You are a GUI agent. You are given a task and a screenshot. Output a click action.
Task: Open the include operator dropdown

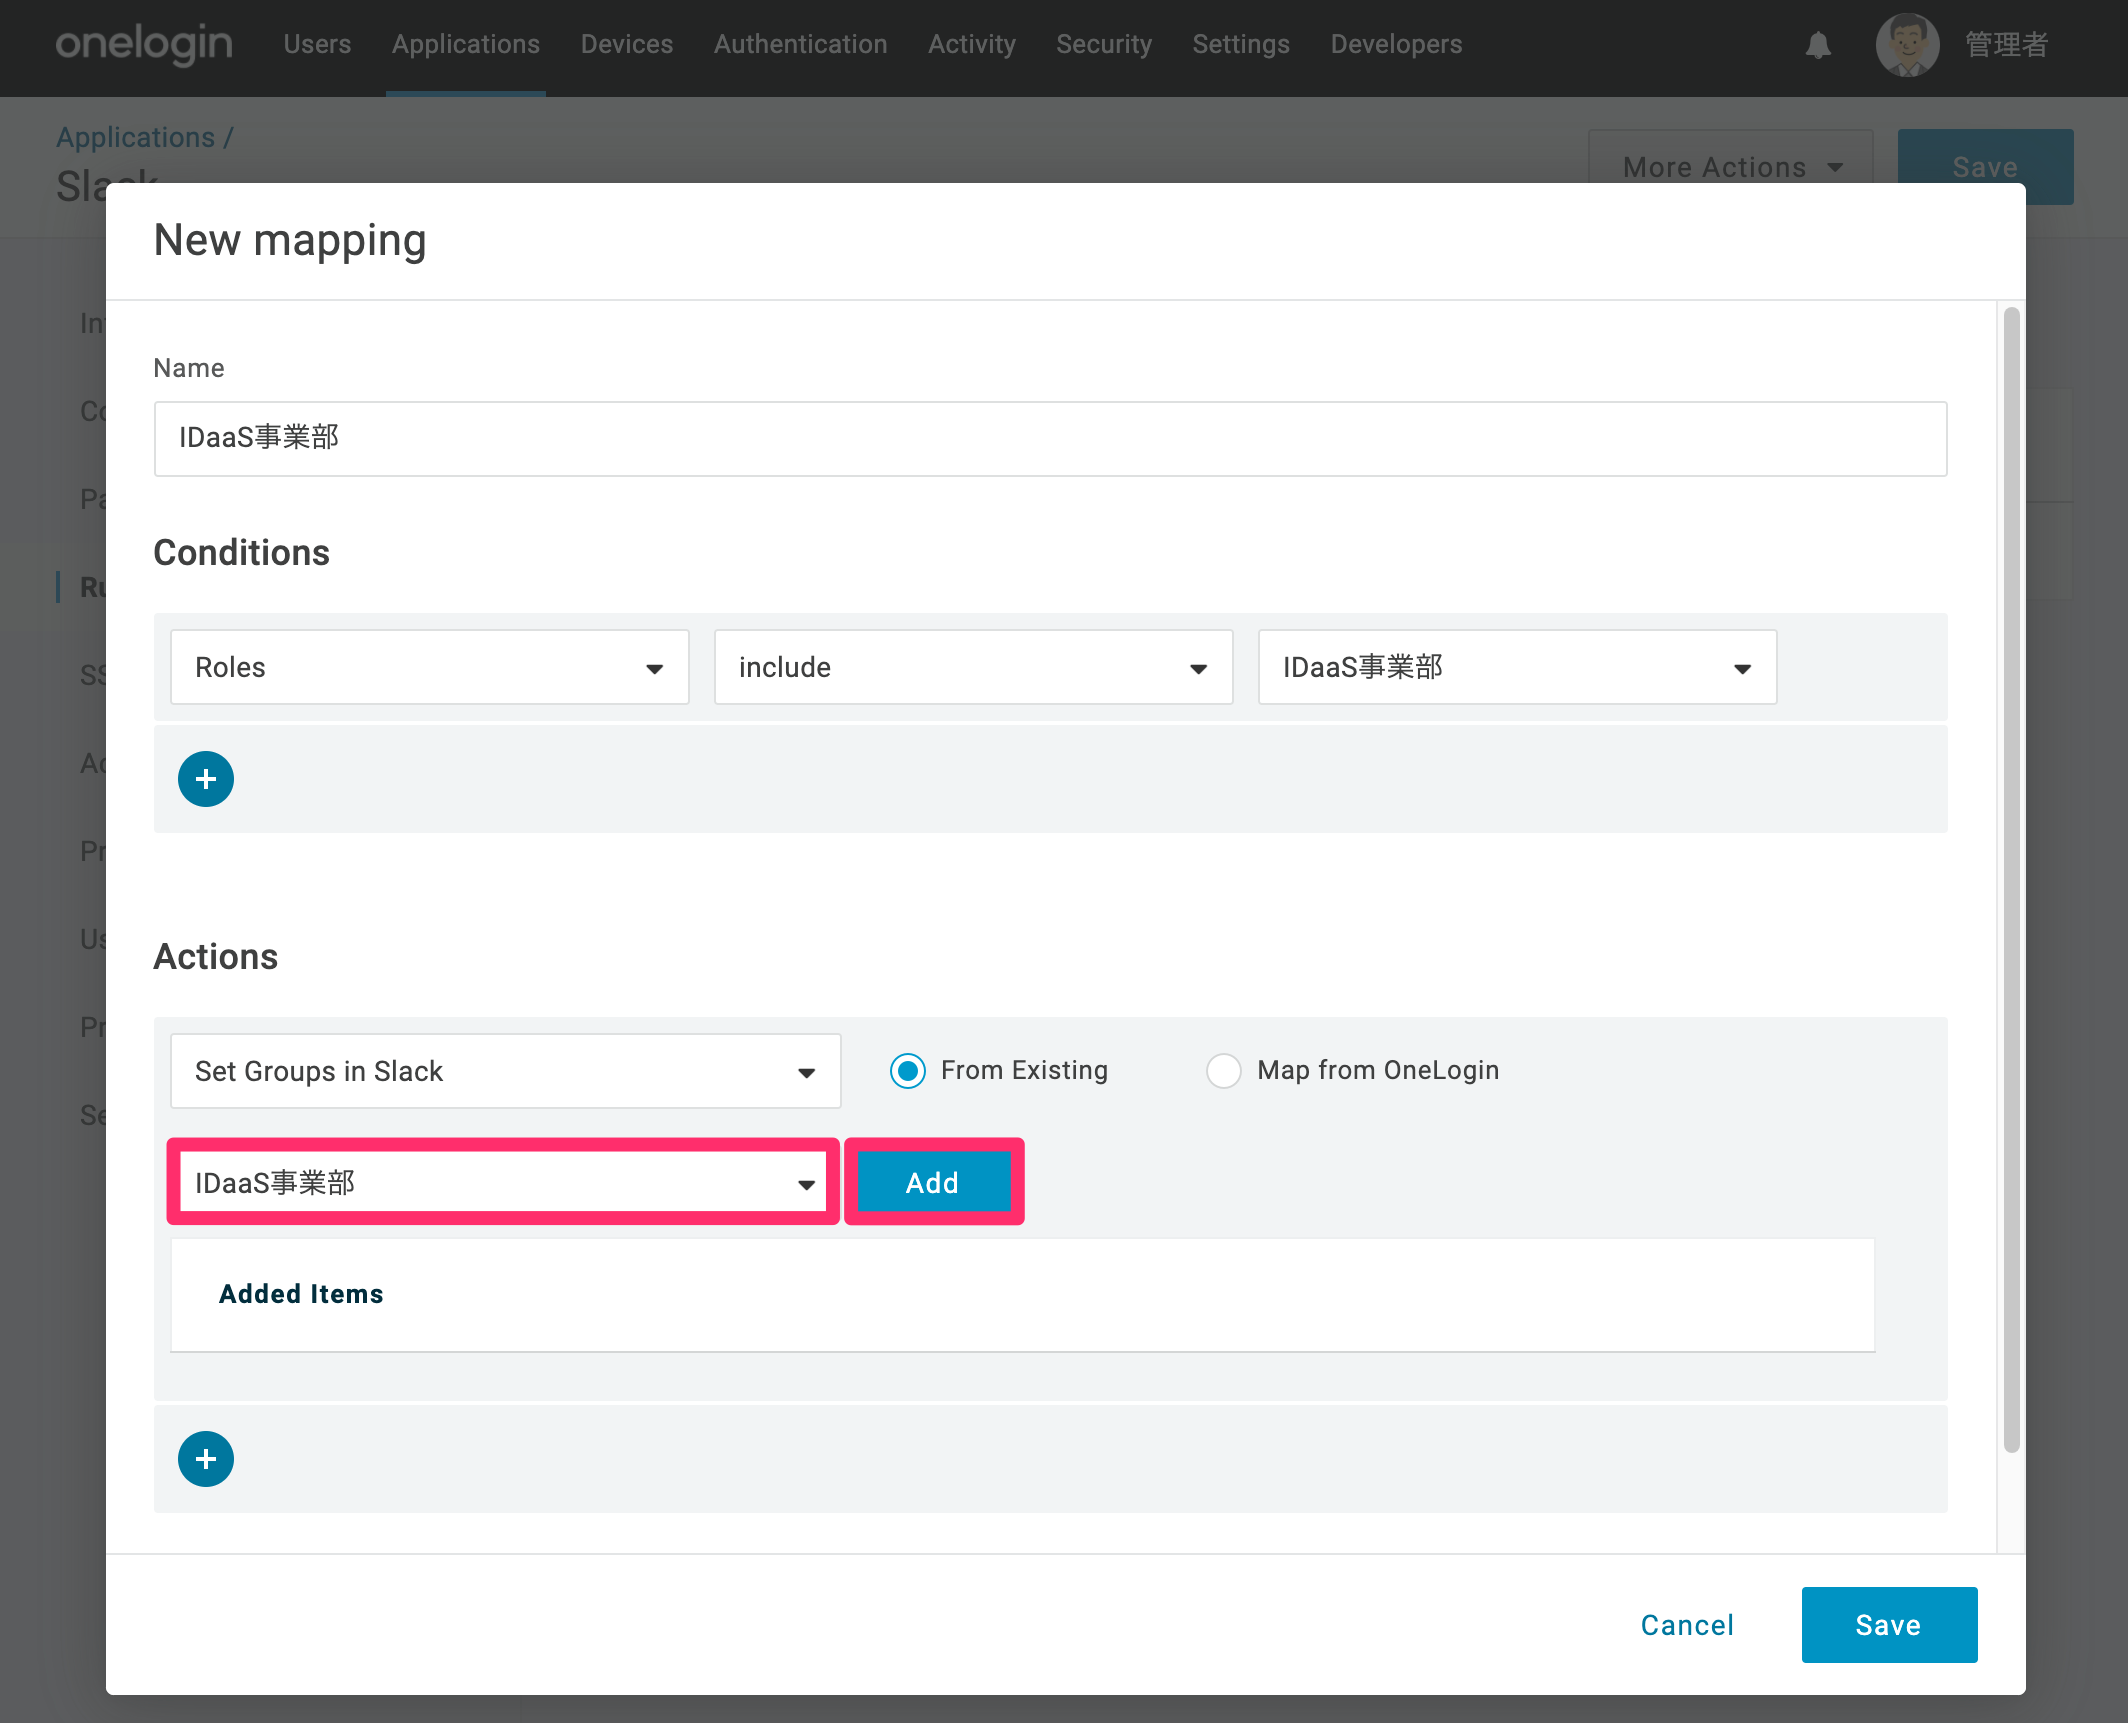974,667
